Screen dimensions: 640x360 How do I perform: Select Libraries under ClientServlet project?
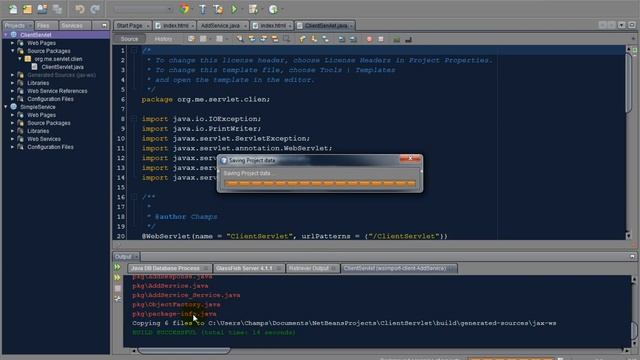point(38,83)
